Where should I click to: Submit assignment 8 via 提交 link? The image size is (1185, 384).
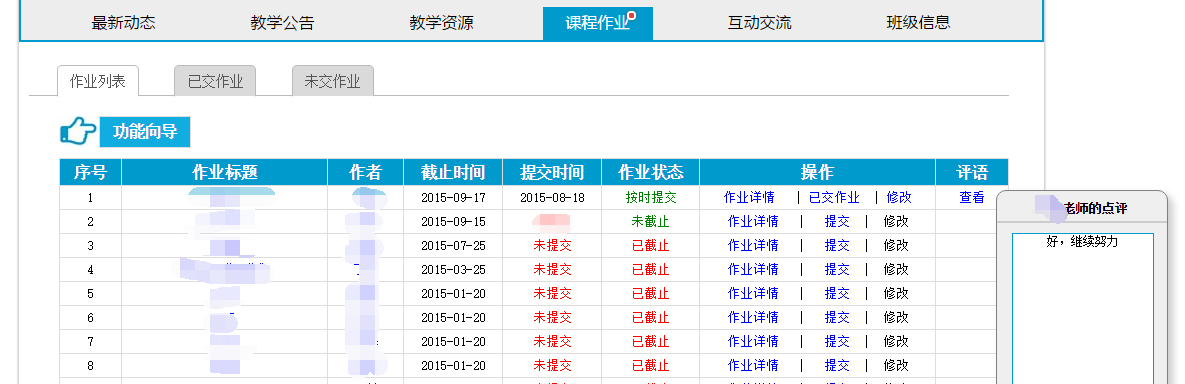coord(837,366)
